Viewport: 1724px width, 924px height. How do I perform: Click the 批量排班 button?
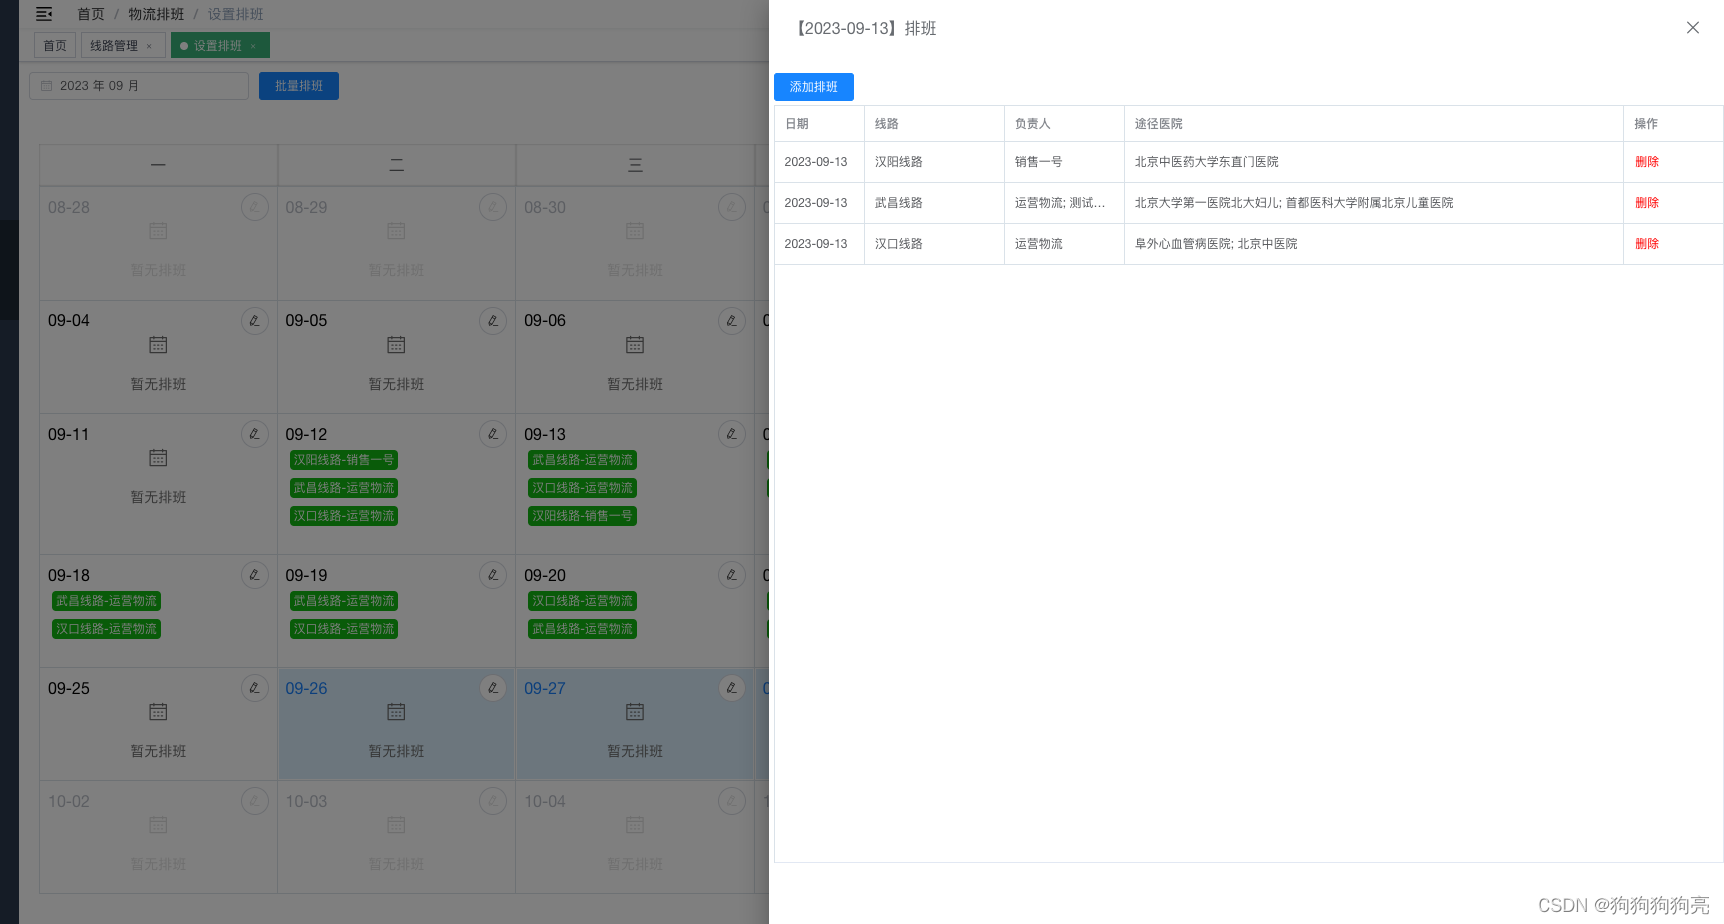298,86
